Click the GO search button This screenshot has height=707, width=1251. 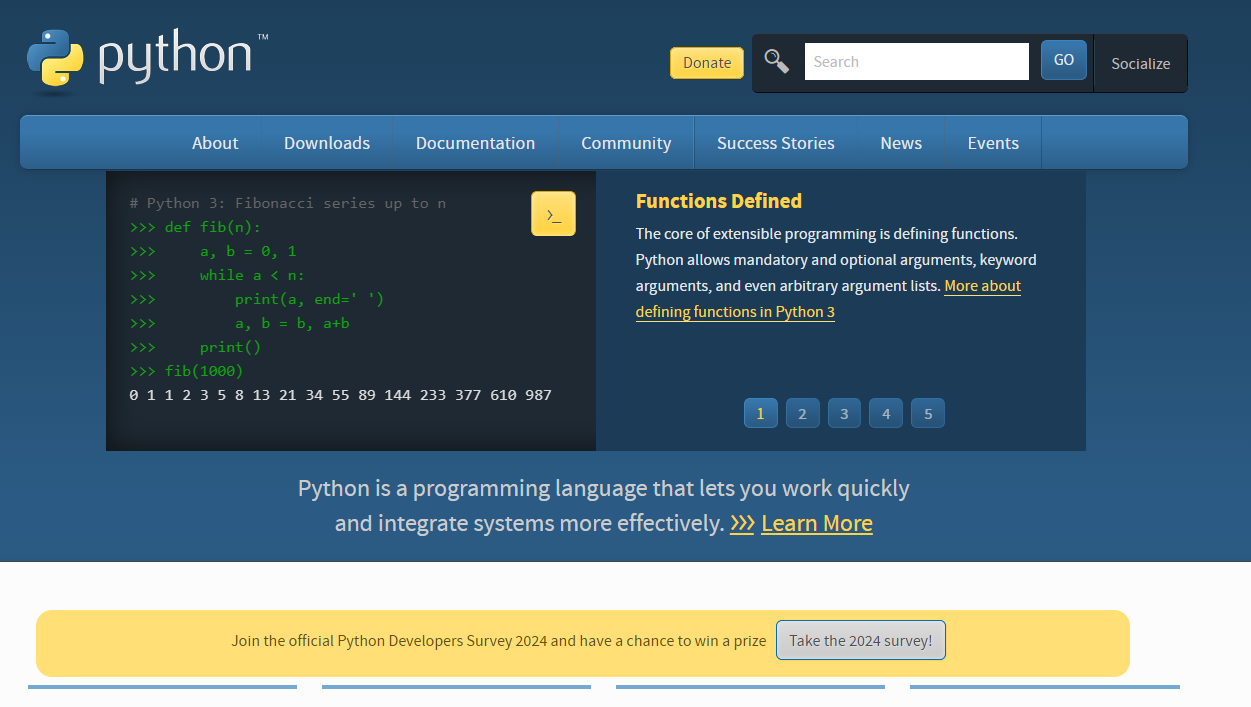[1064, 60]
